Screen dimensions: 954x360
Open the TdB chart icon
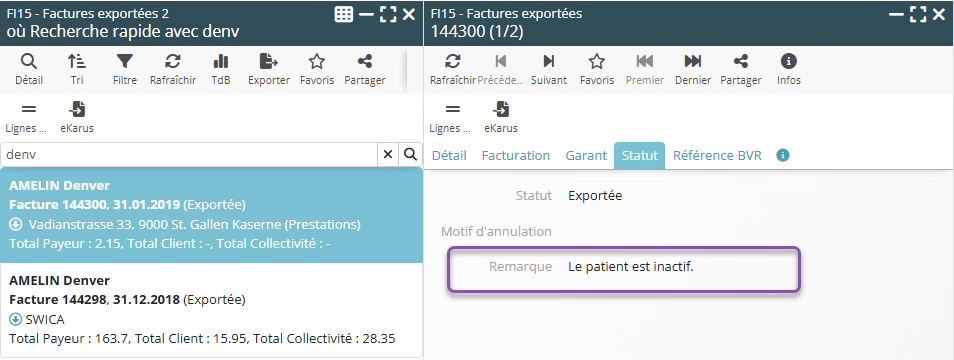click(x=221, y=69)
